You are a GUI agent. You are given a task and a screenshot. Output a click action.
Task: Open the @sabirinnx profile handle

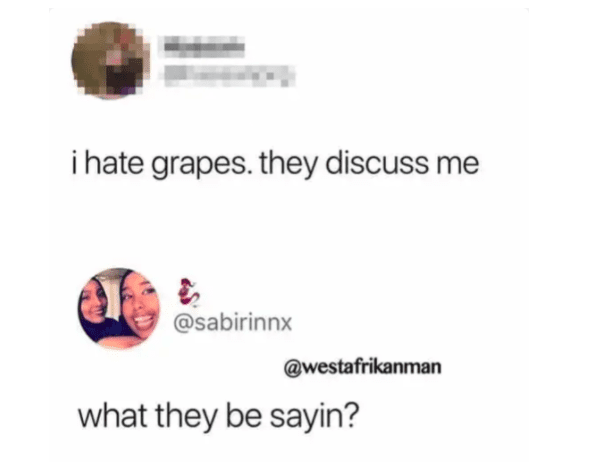pyautogui.click(x=233, y=322)
